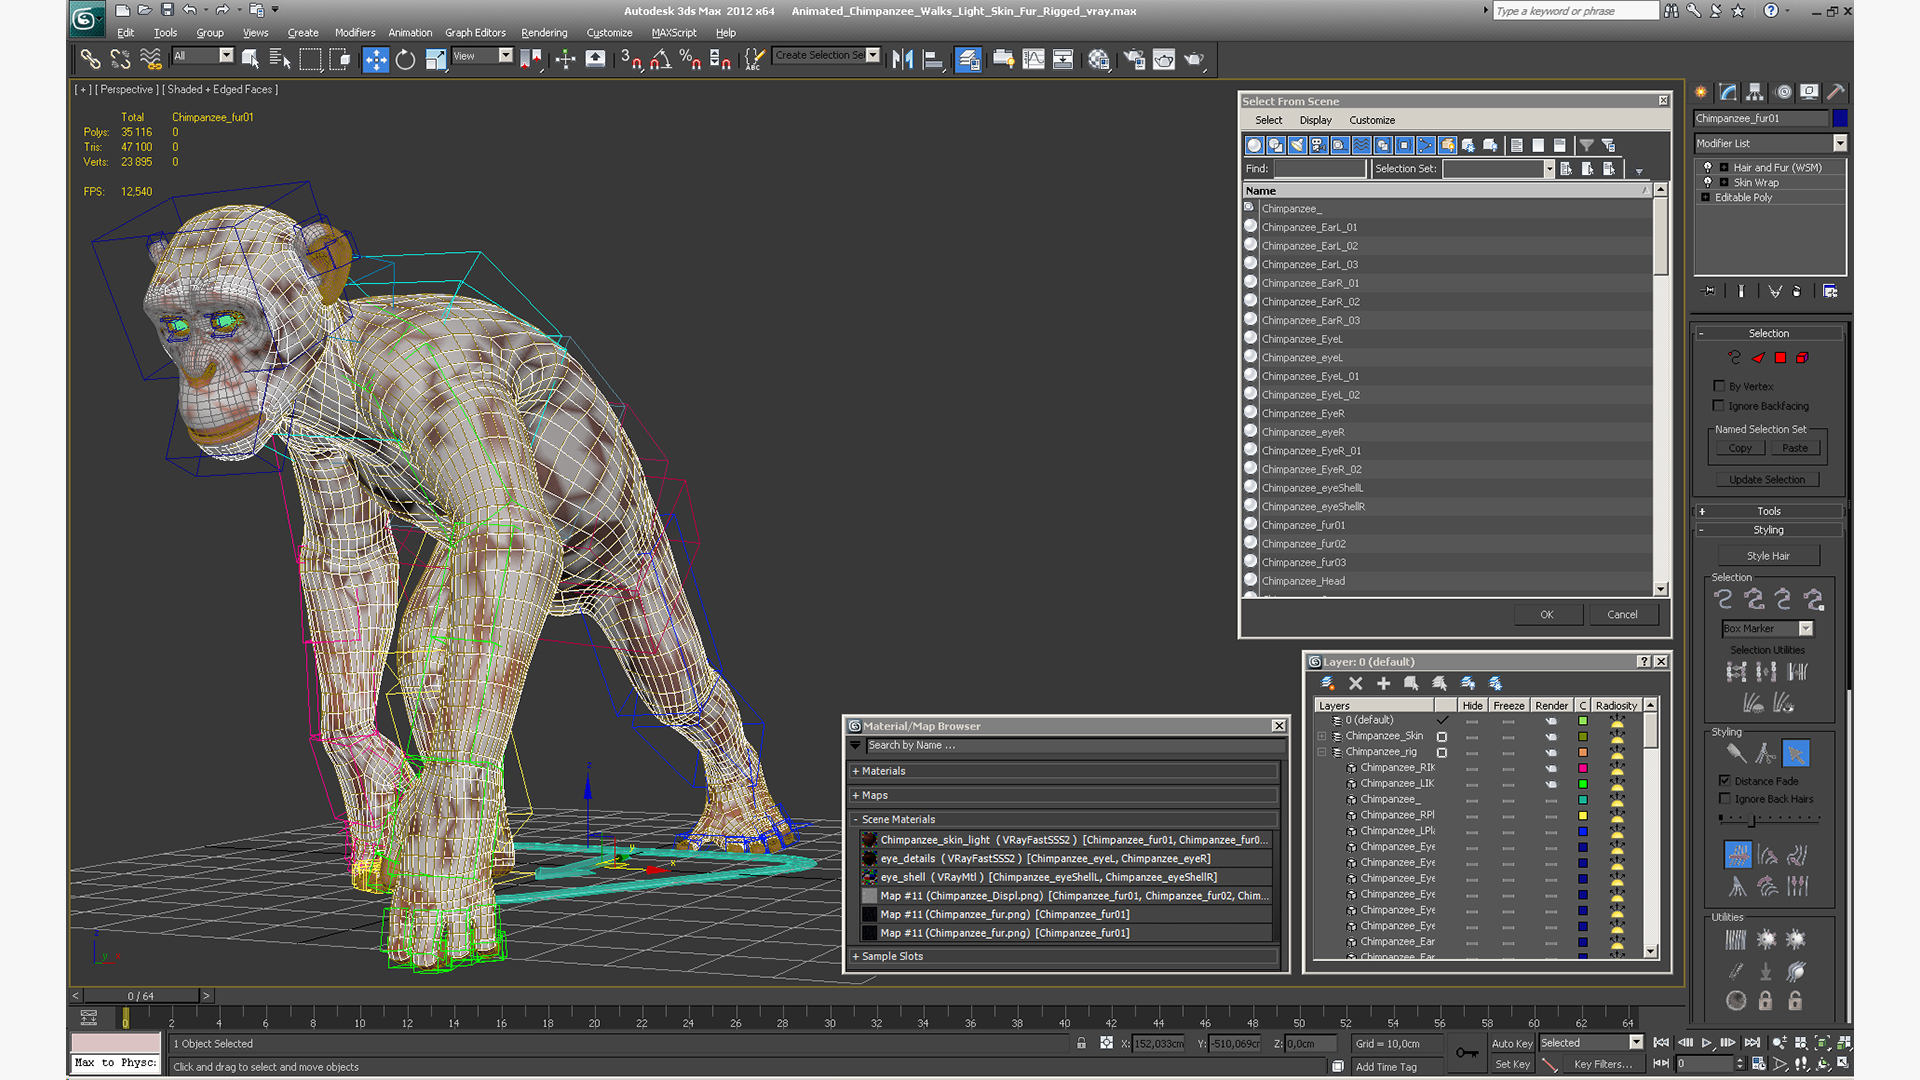Click the Style Hair button

[x=1768, y=556]
